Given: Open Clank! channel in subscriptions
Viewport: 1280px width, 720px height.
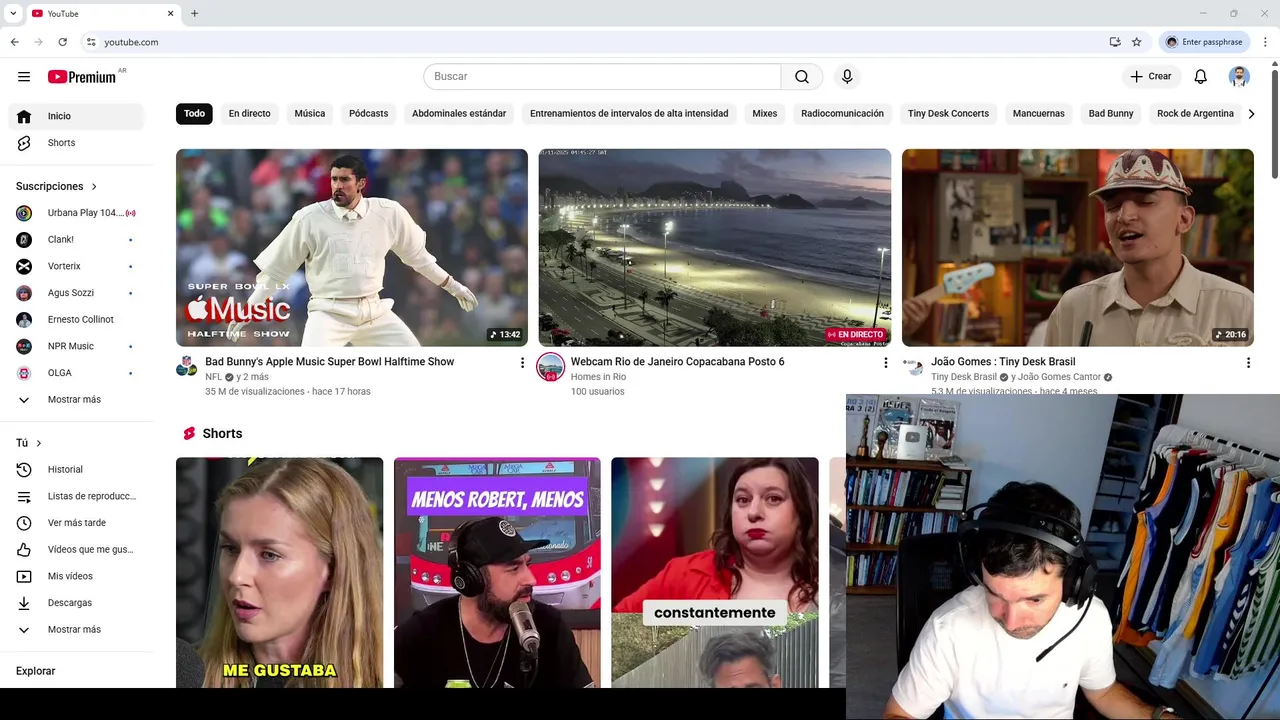Looking at the screenshot, I should (x=76, y=240).
